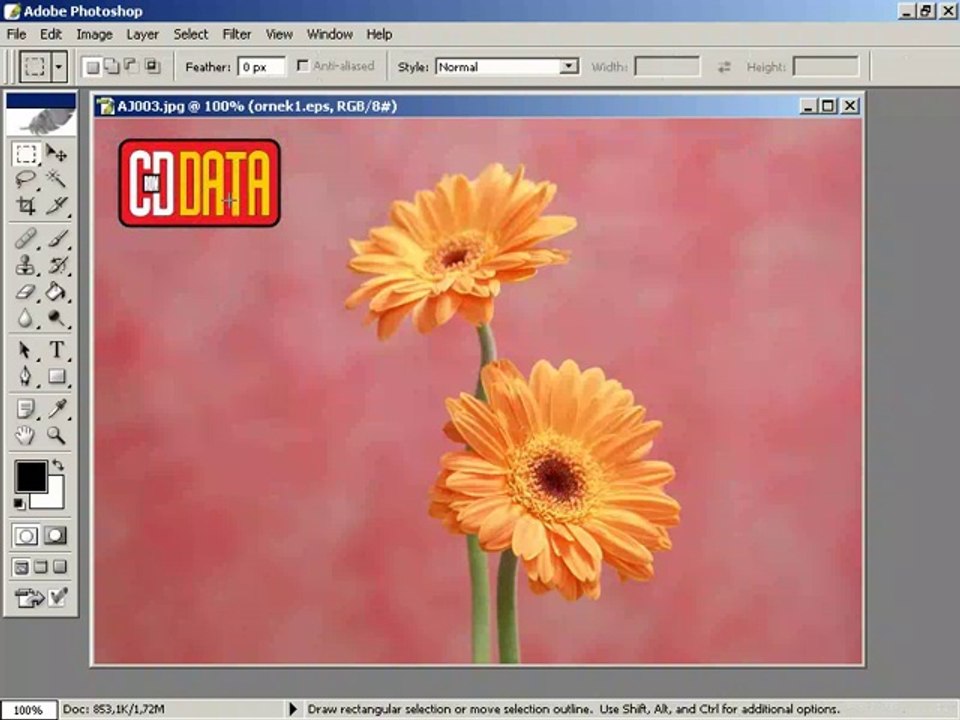Open the Filter menu

pyautogui.click(x=237, y=34)
